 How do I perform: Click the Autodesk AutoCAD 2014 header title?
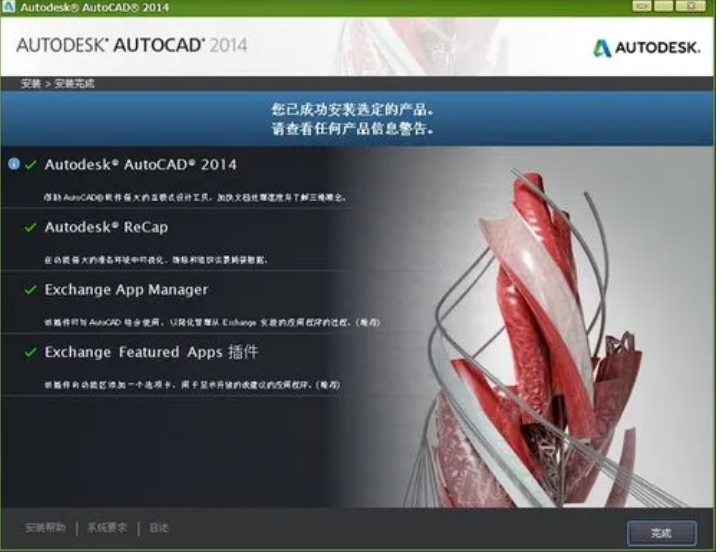[x=132, y=46]
